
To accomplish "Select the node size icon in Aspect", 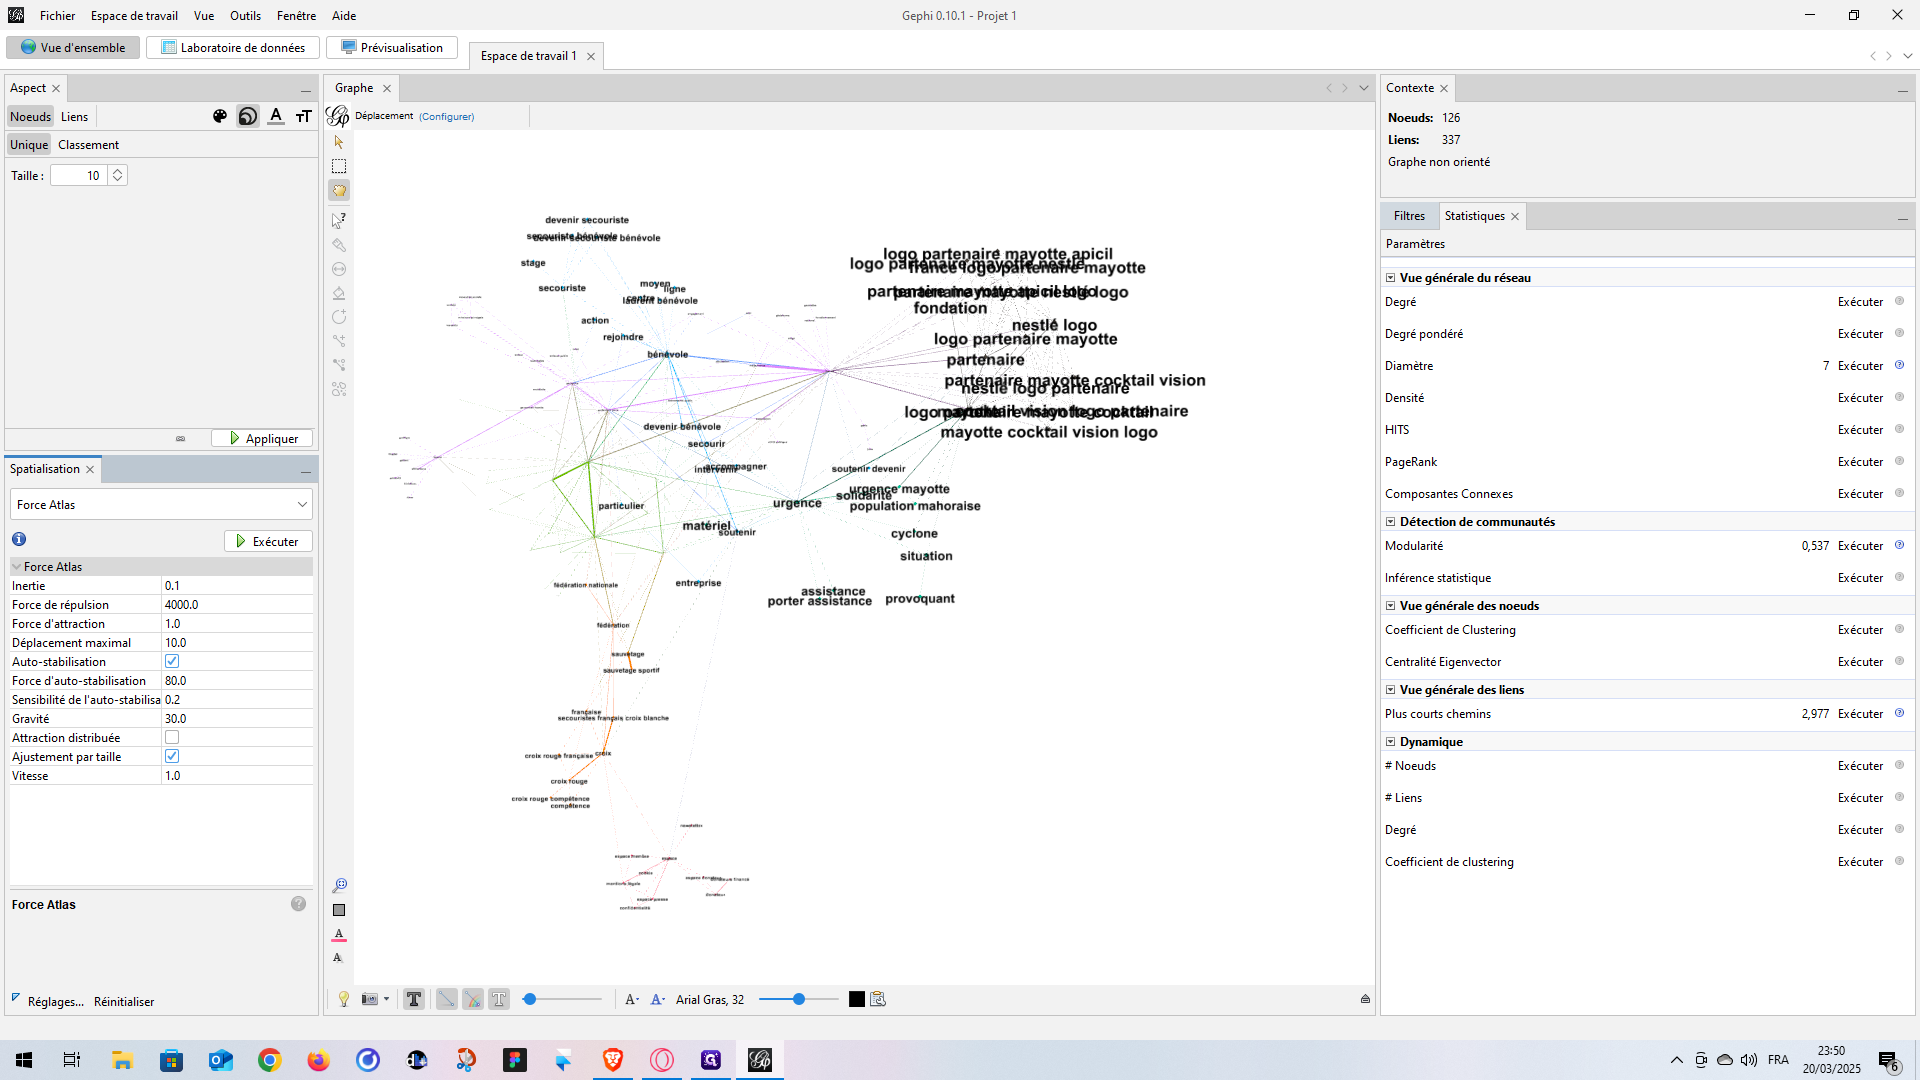I will (248, 116).
